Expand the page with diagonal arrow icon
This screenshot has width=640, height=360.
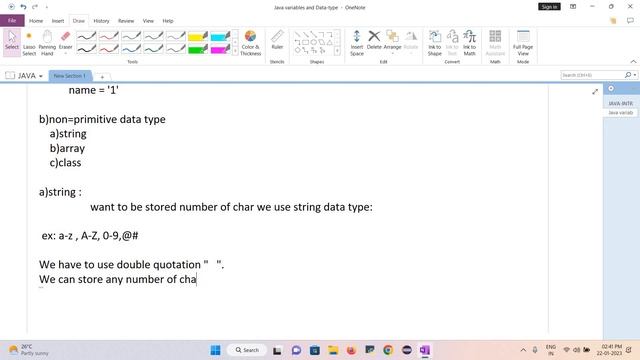(595, 92)
